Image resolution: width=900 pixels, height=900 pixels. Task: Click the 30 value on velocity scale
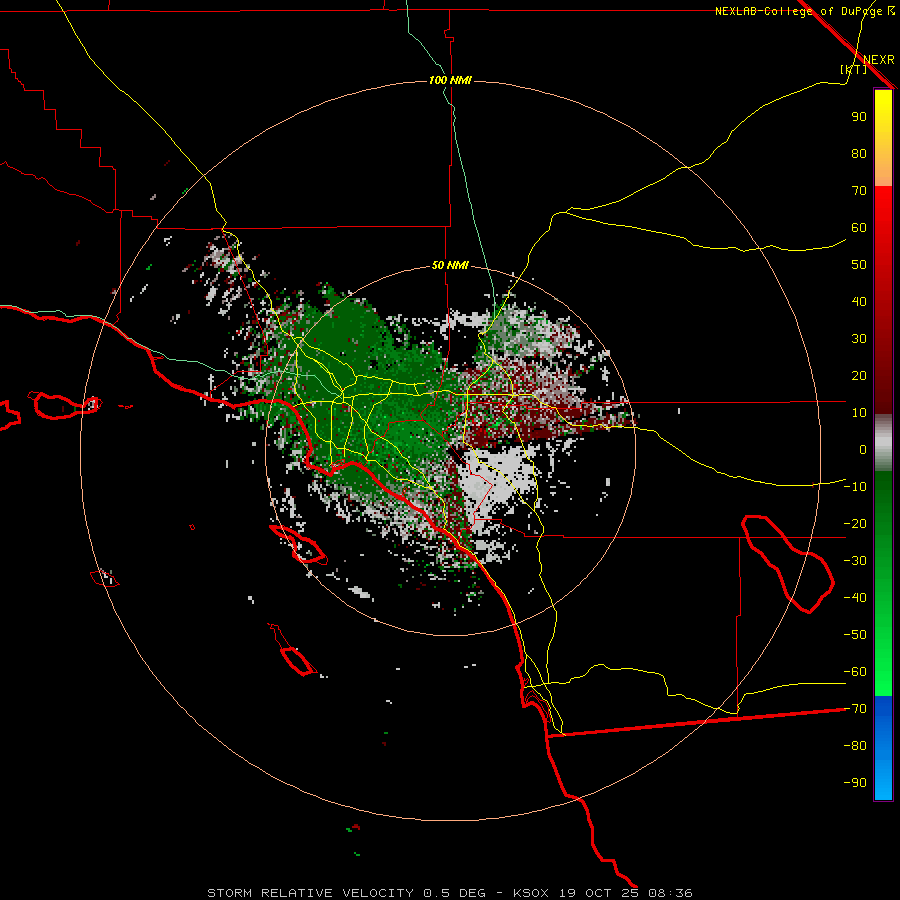[859, 339]
